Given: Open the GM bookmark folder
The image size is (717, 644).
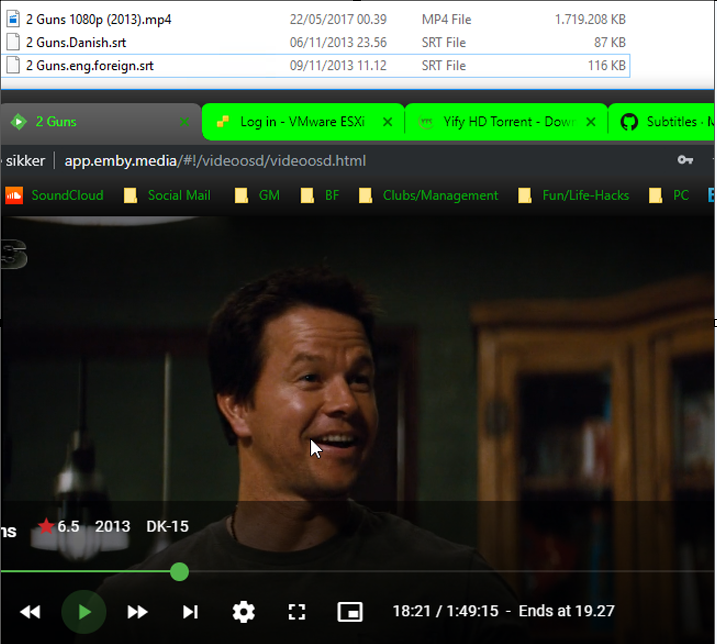Looking at the screenshot, I should tap(257, 195).
